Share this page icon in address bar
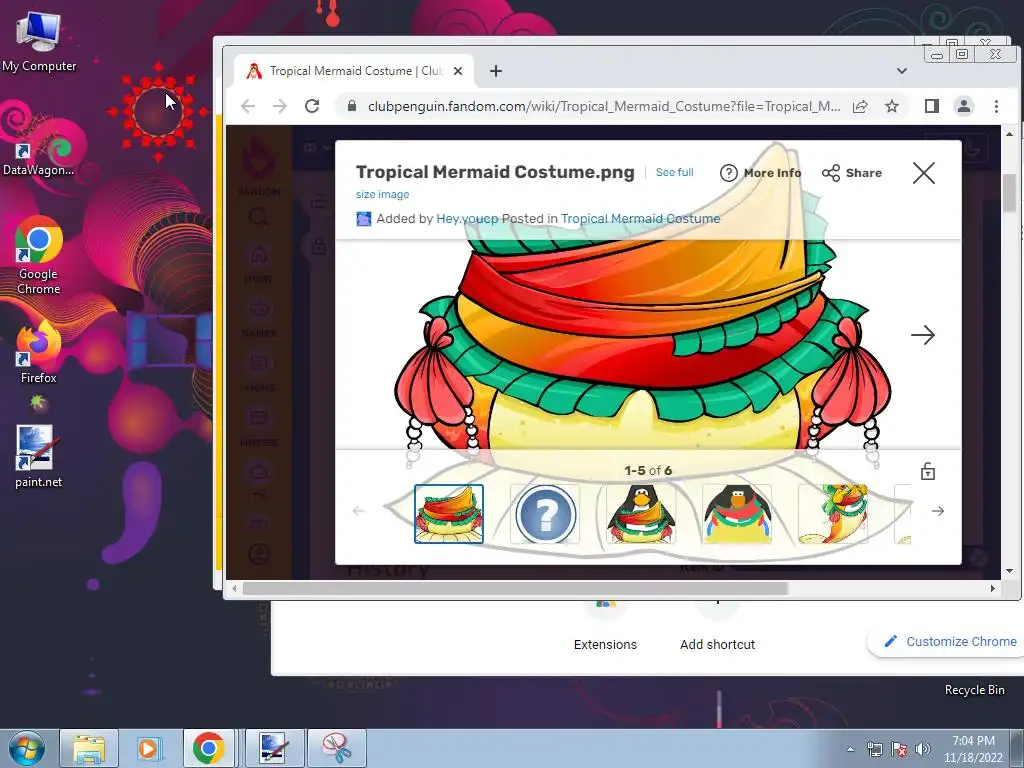1024x768 pixels. click(x=860, y=106)
